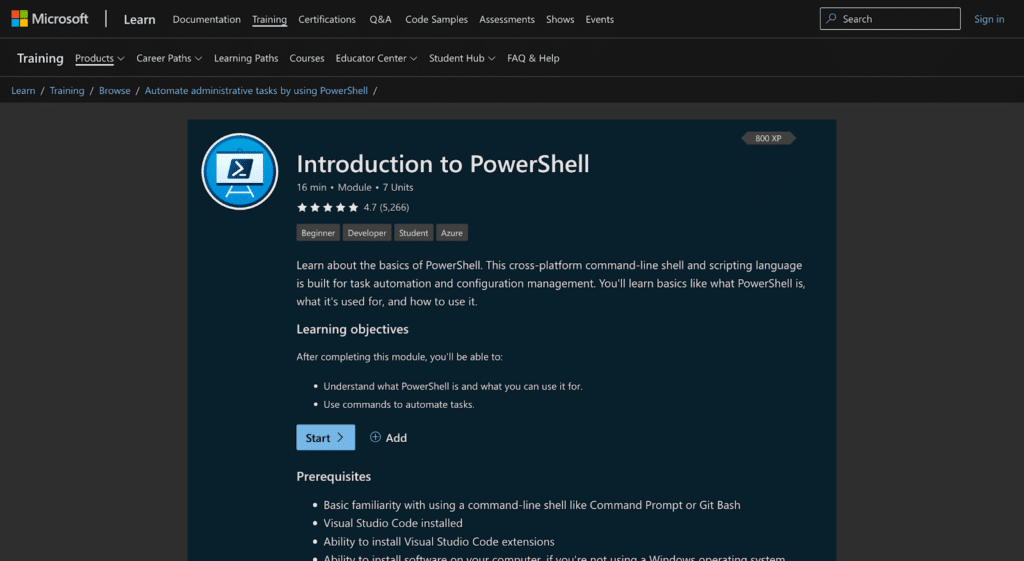Open the Documentation menu item

click(x=206, y=19)
